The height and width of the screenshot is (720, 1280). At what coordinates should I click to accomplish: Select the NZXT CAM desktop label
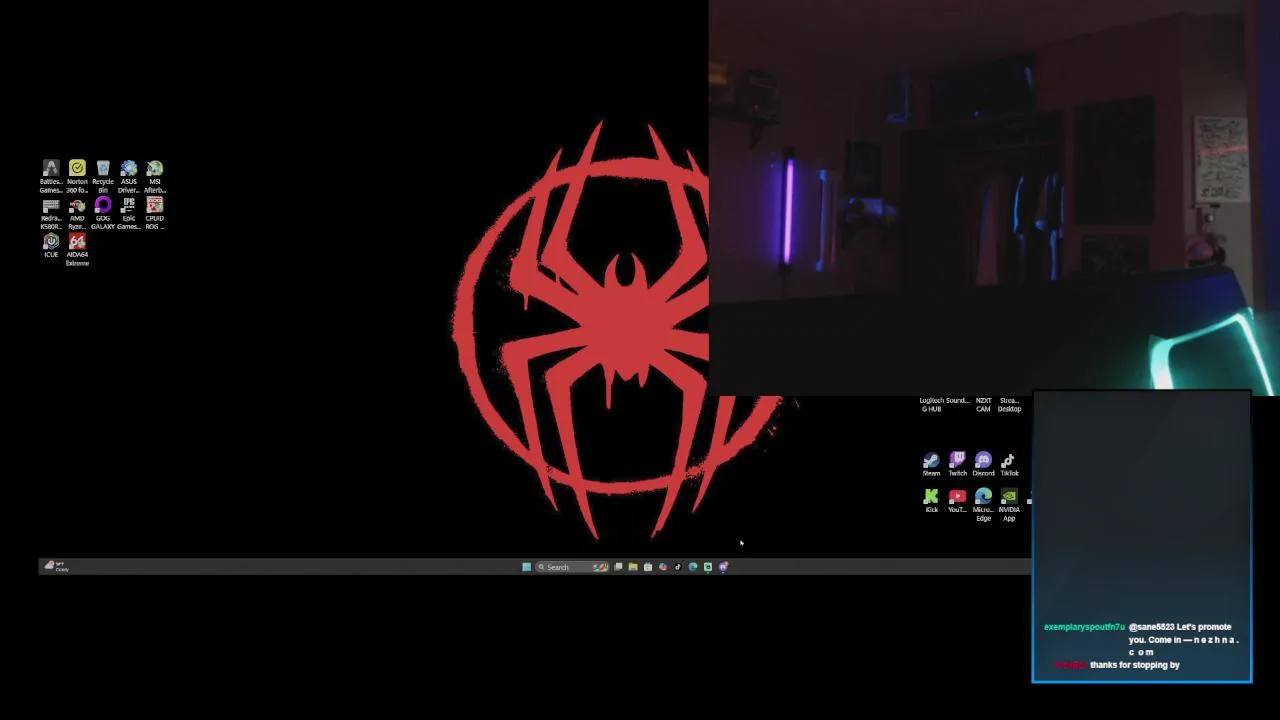[x=983, y=404]
